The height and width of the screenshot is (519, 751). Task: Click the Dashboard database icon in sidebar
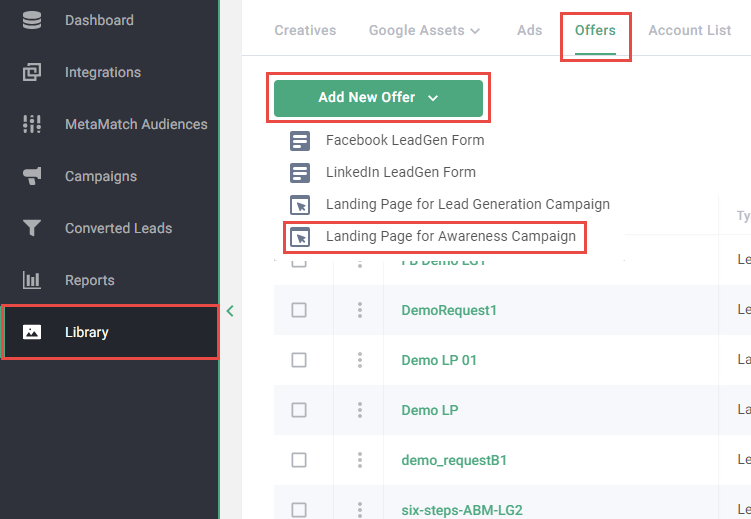click(x=32, y=20)
